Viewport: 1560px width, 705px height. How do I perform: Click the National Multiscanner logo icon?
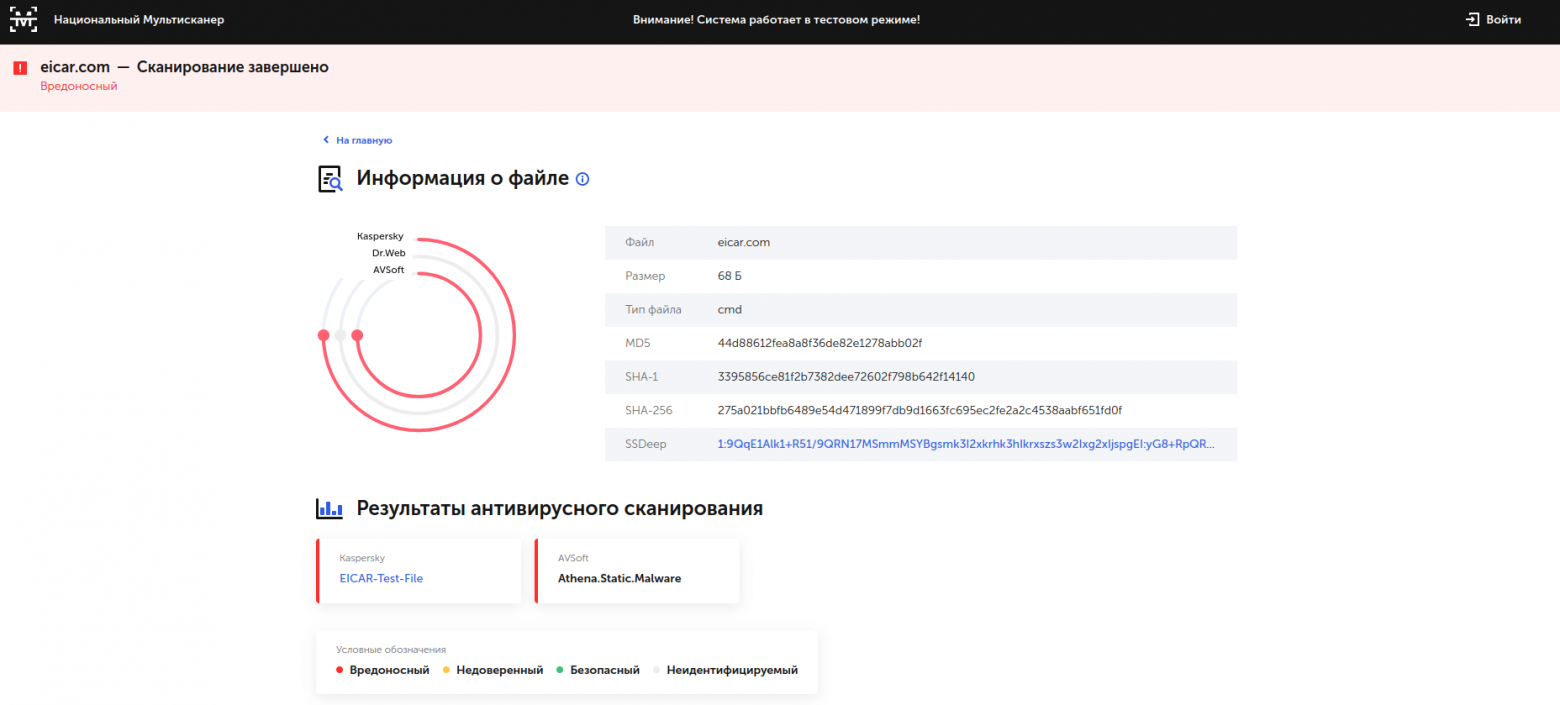[x=23, y=19]
